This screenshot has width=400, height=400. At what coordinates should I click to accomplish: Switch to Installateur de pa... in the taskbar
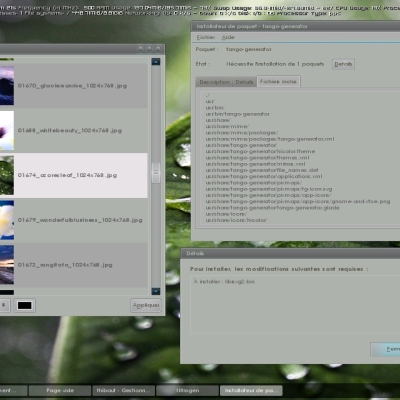[251, 390]
